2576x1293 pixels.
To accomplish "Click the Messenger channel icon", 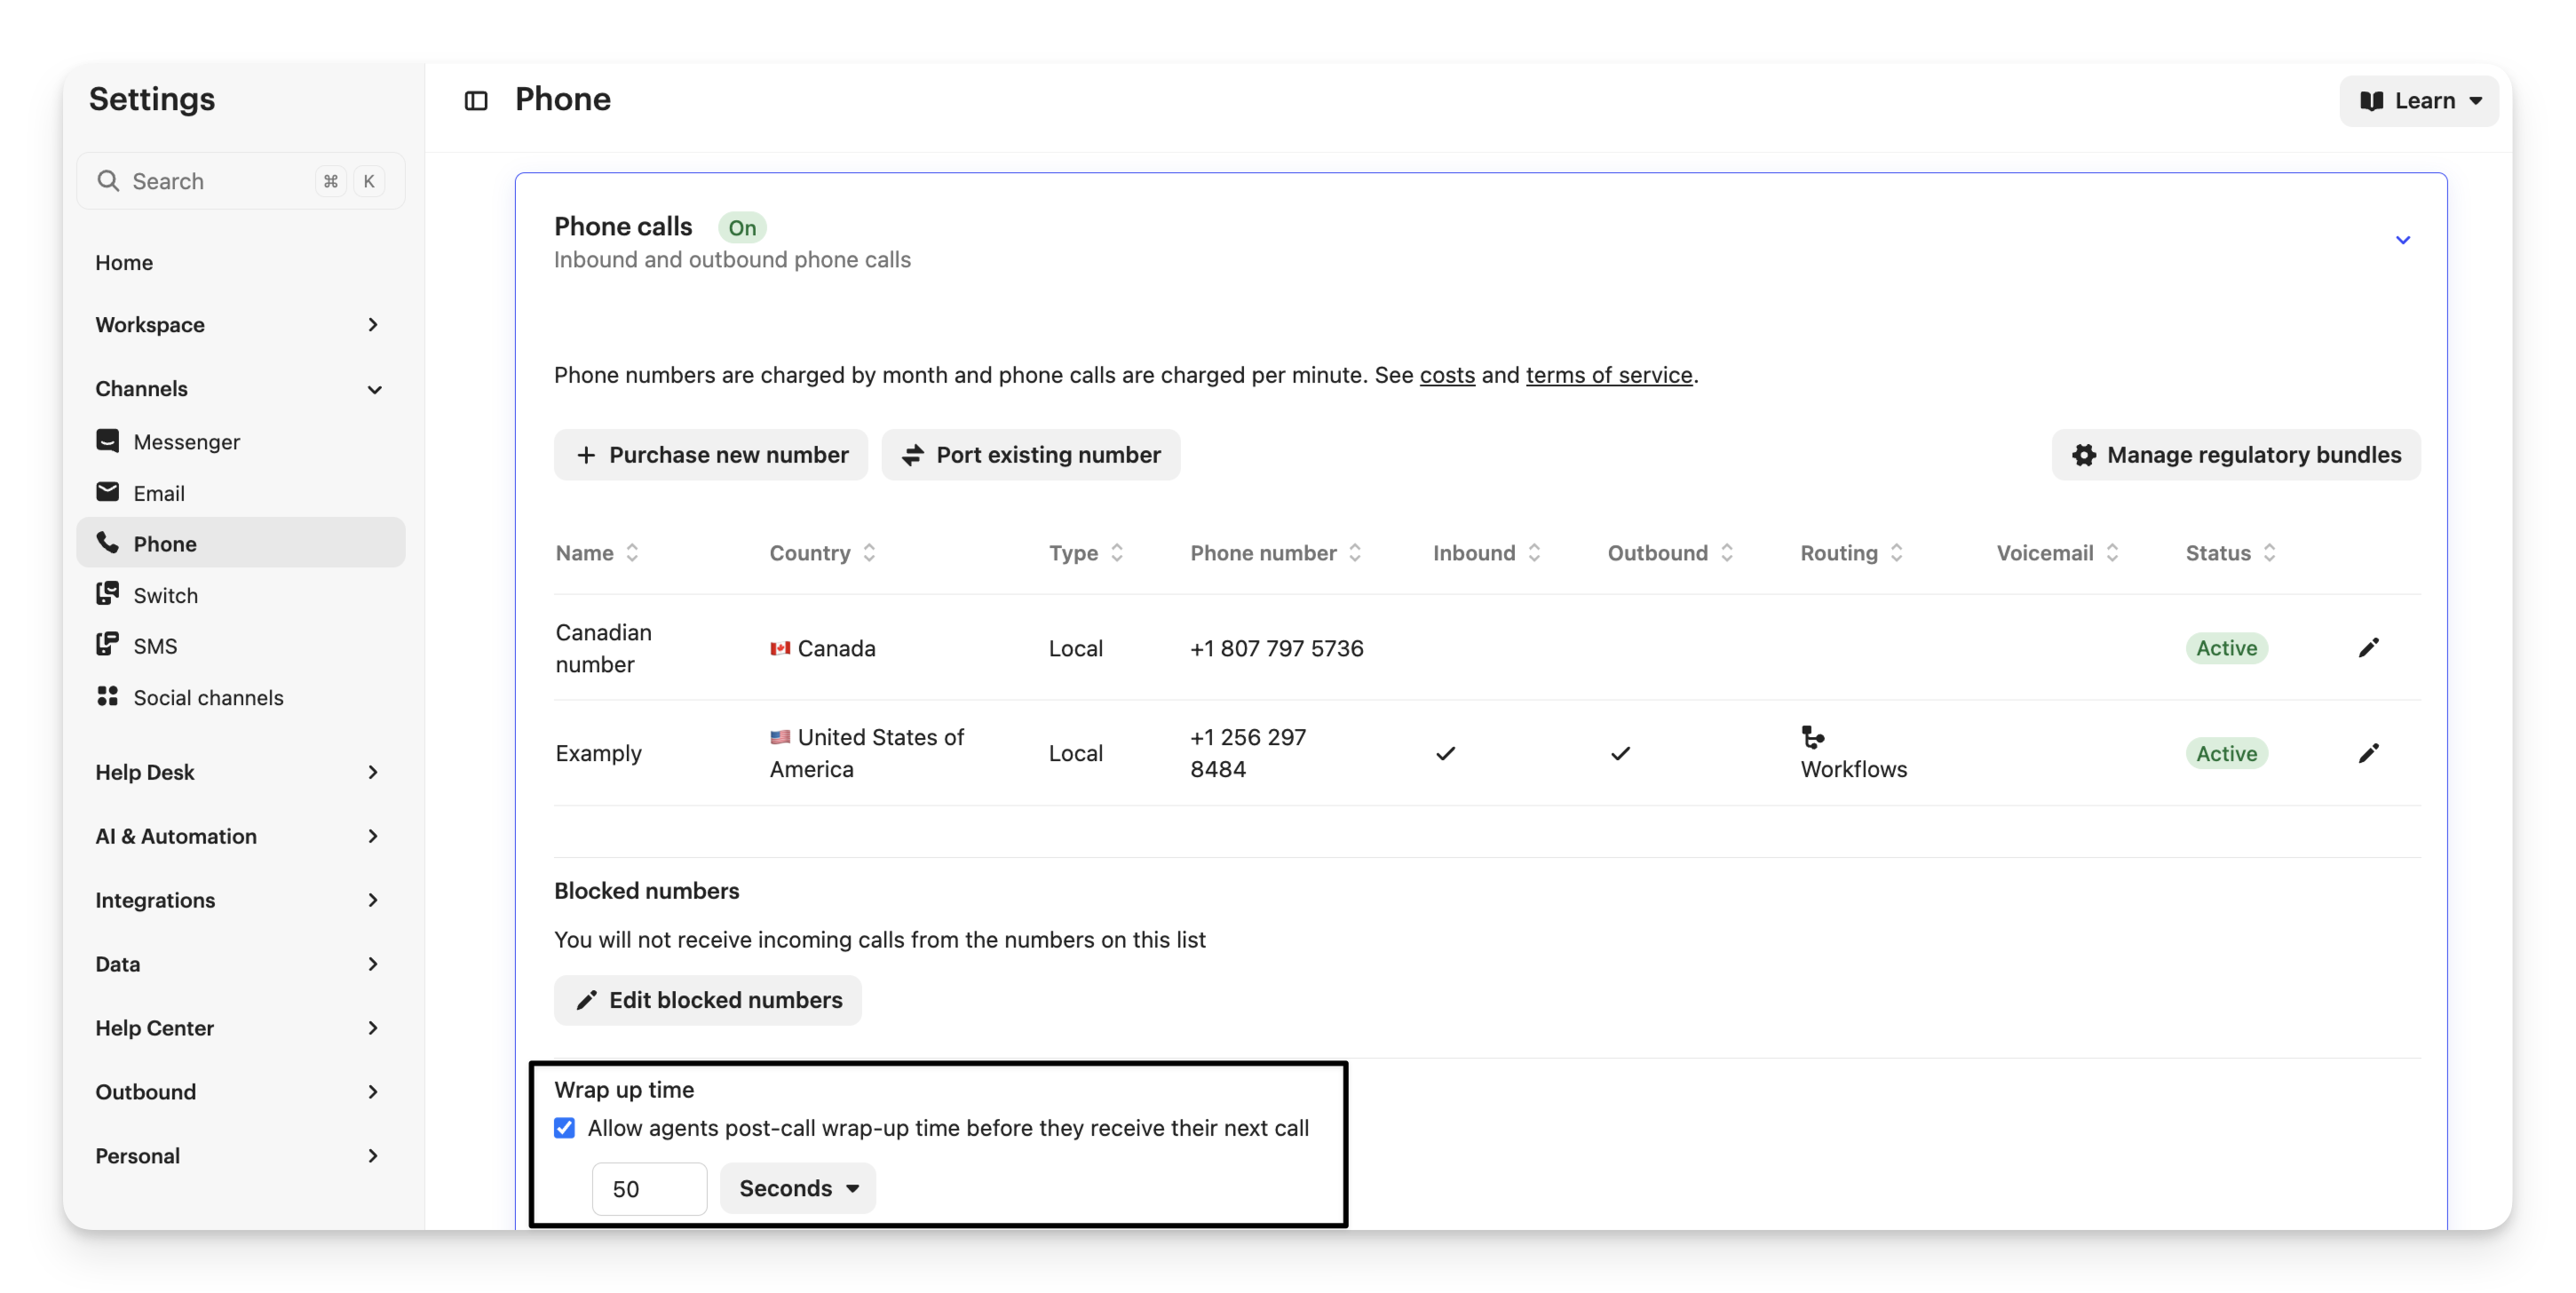I will pos(107,441).
